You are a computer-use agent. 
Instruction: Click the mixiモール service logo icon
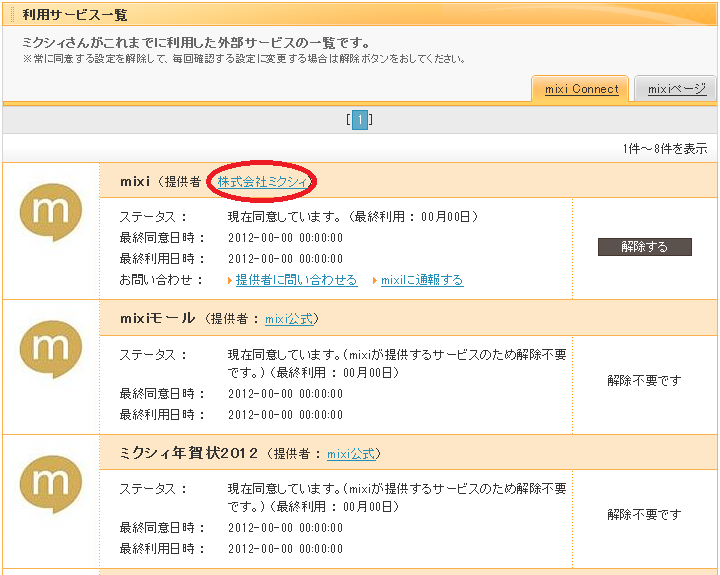51,349
